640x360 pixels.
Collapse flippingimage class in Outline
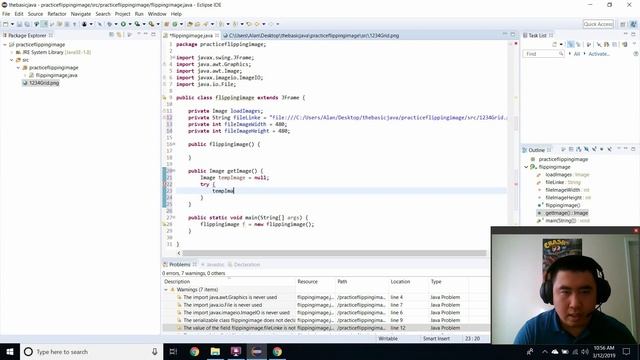pos(526,167)
